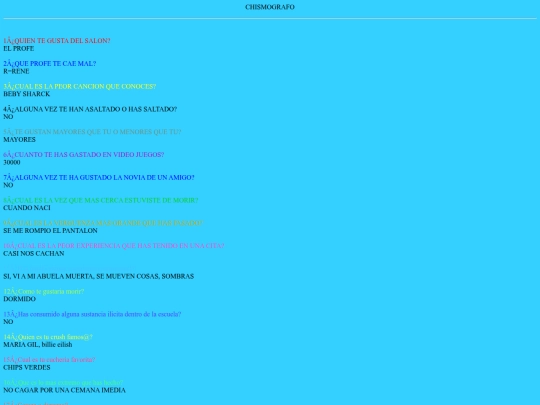Click question 1 'QUIEN TE GUSTA DEL SALON?'
This screenshot has width=540, height=405.
57,41
